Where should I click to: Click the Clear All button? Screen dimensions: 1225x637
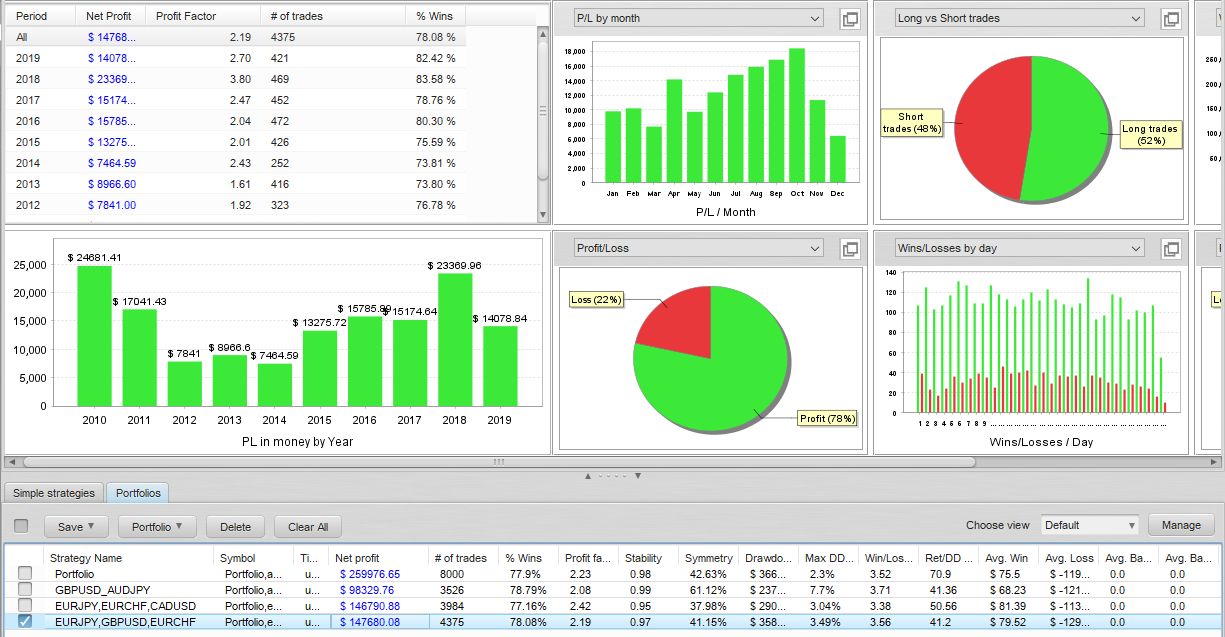308,526
